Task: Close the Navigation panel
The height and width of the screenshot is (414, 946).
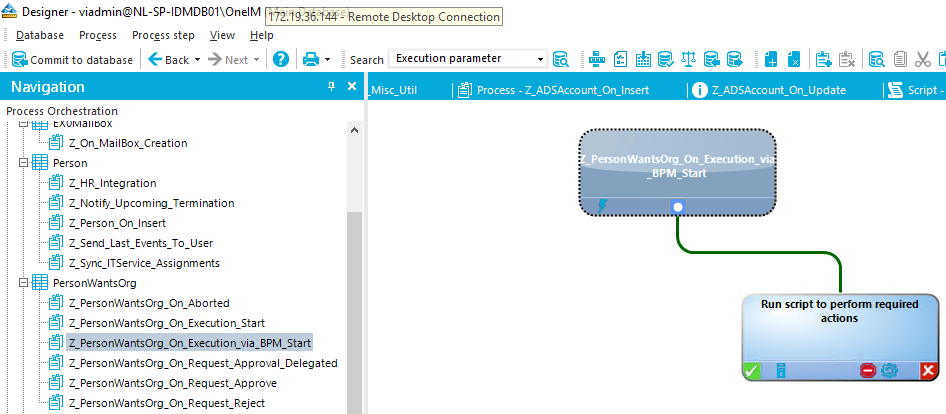Action: [x=352, y=86]
